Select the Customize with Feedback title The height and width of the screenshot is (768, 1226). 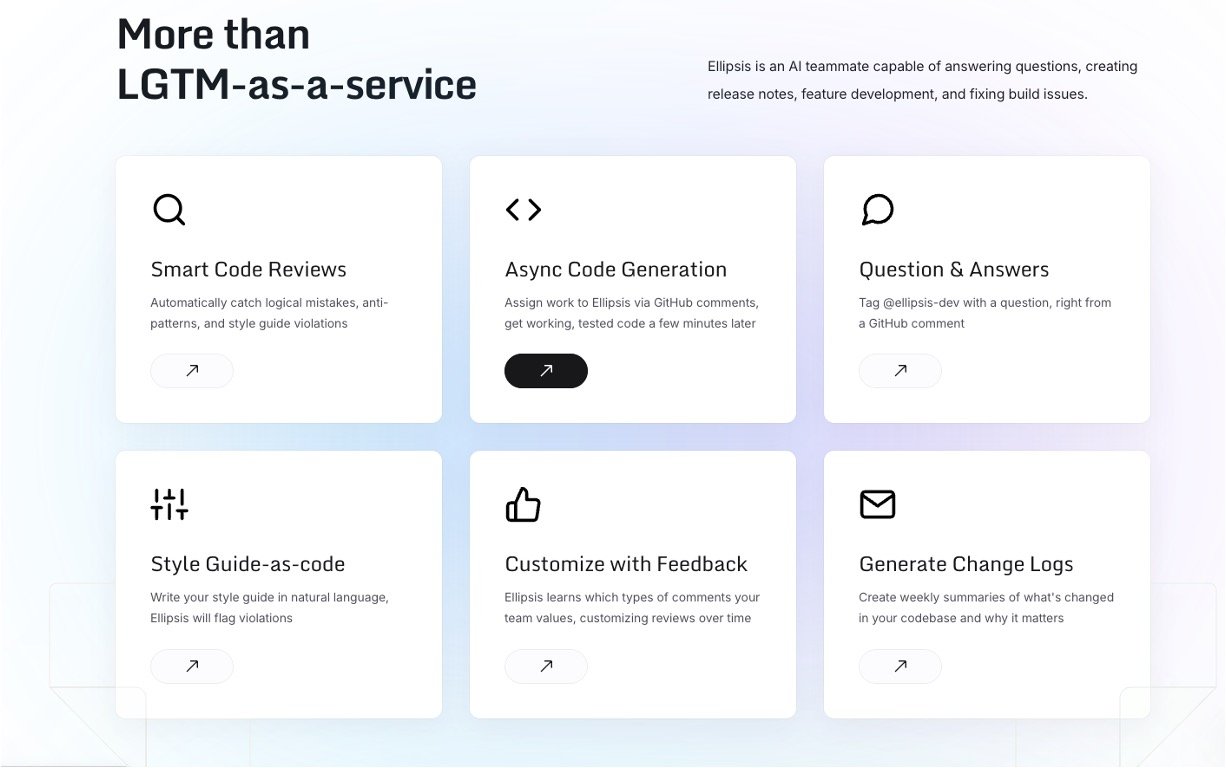[626, 565]
